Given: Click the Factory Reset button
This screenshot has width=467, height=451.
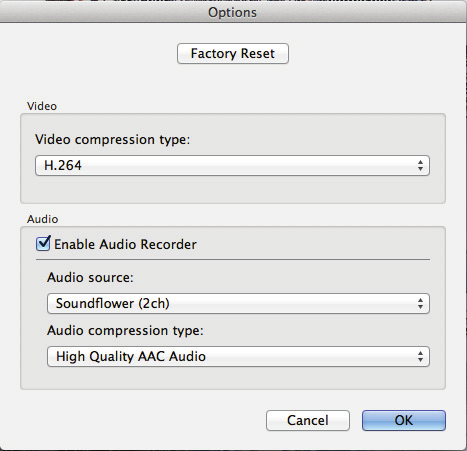Looking at the screenshot, I should (233, 53).
